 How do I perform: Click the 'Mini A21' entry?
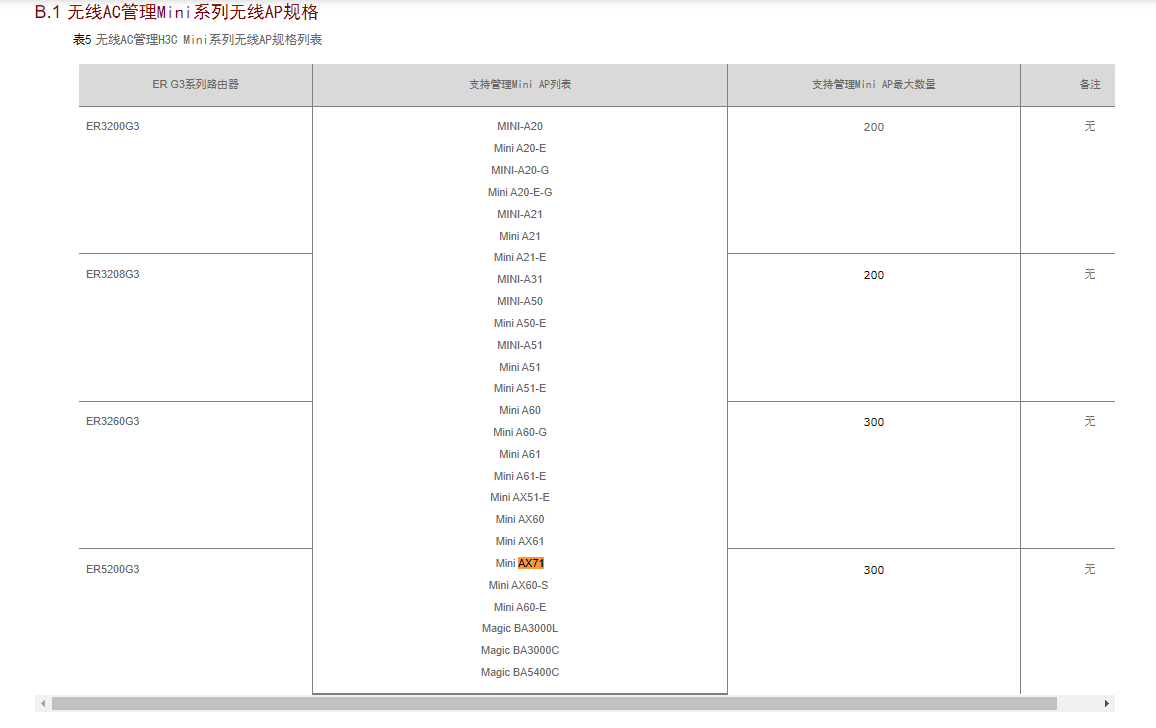520,237
